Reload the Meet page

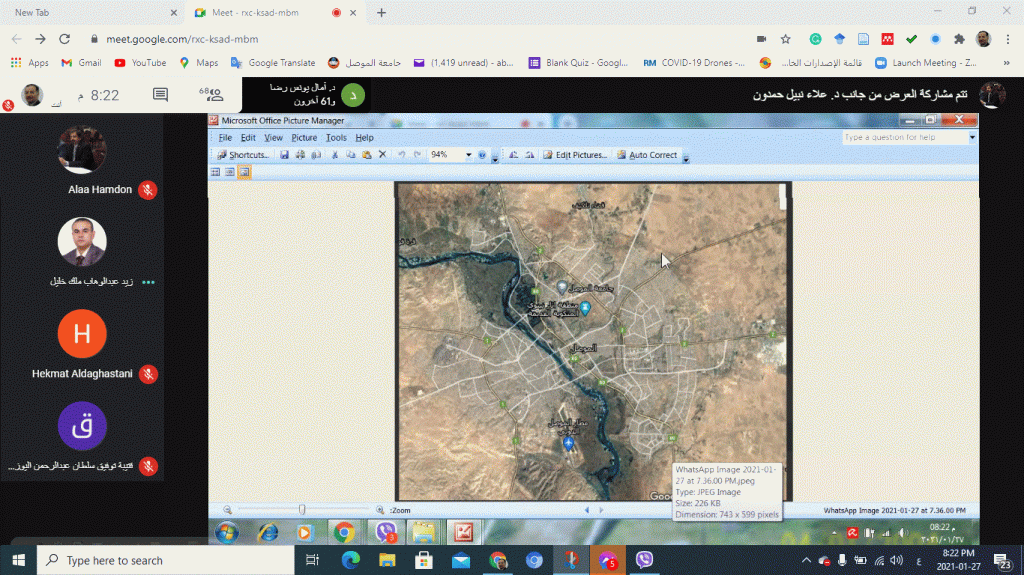[x=65, y=39]
